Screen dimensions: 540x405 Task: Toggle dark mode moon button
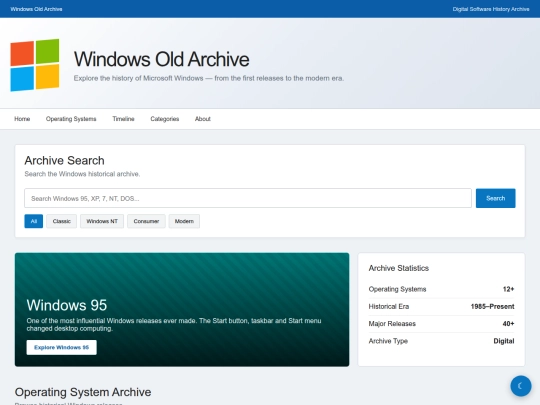tap(521, 386)
